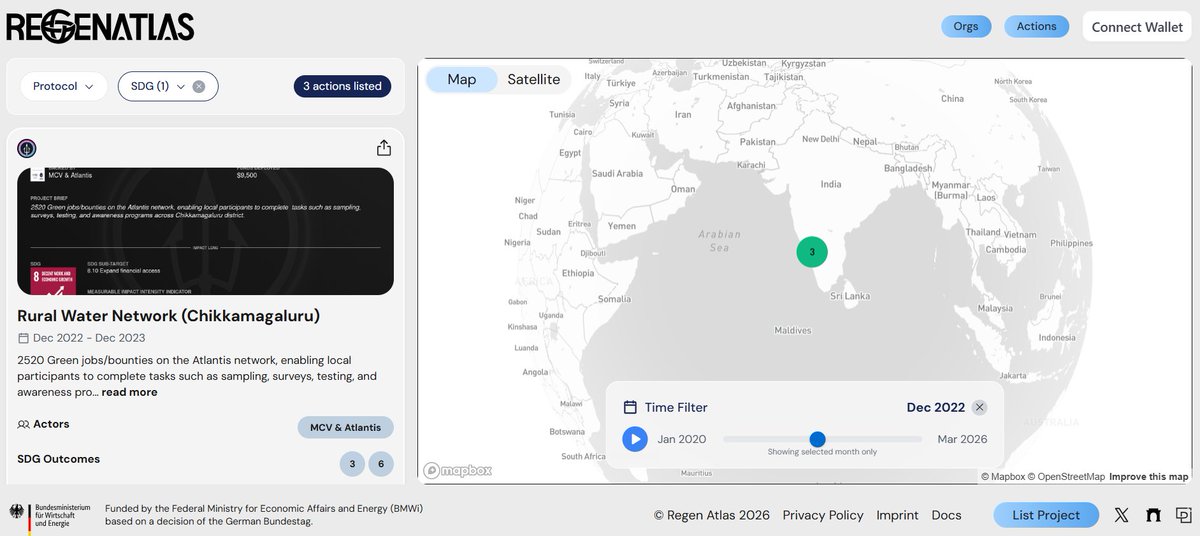Click the Dec 2022 selected month label
This screenshot has height=536, width=1200.
[x=936, y=407]
